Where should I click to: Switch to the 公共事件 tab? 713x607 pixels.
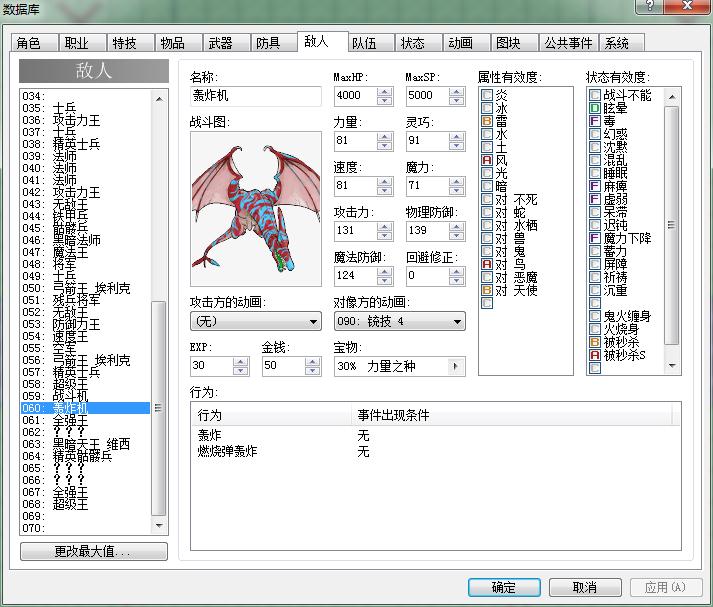[x=568, y=43]
